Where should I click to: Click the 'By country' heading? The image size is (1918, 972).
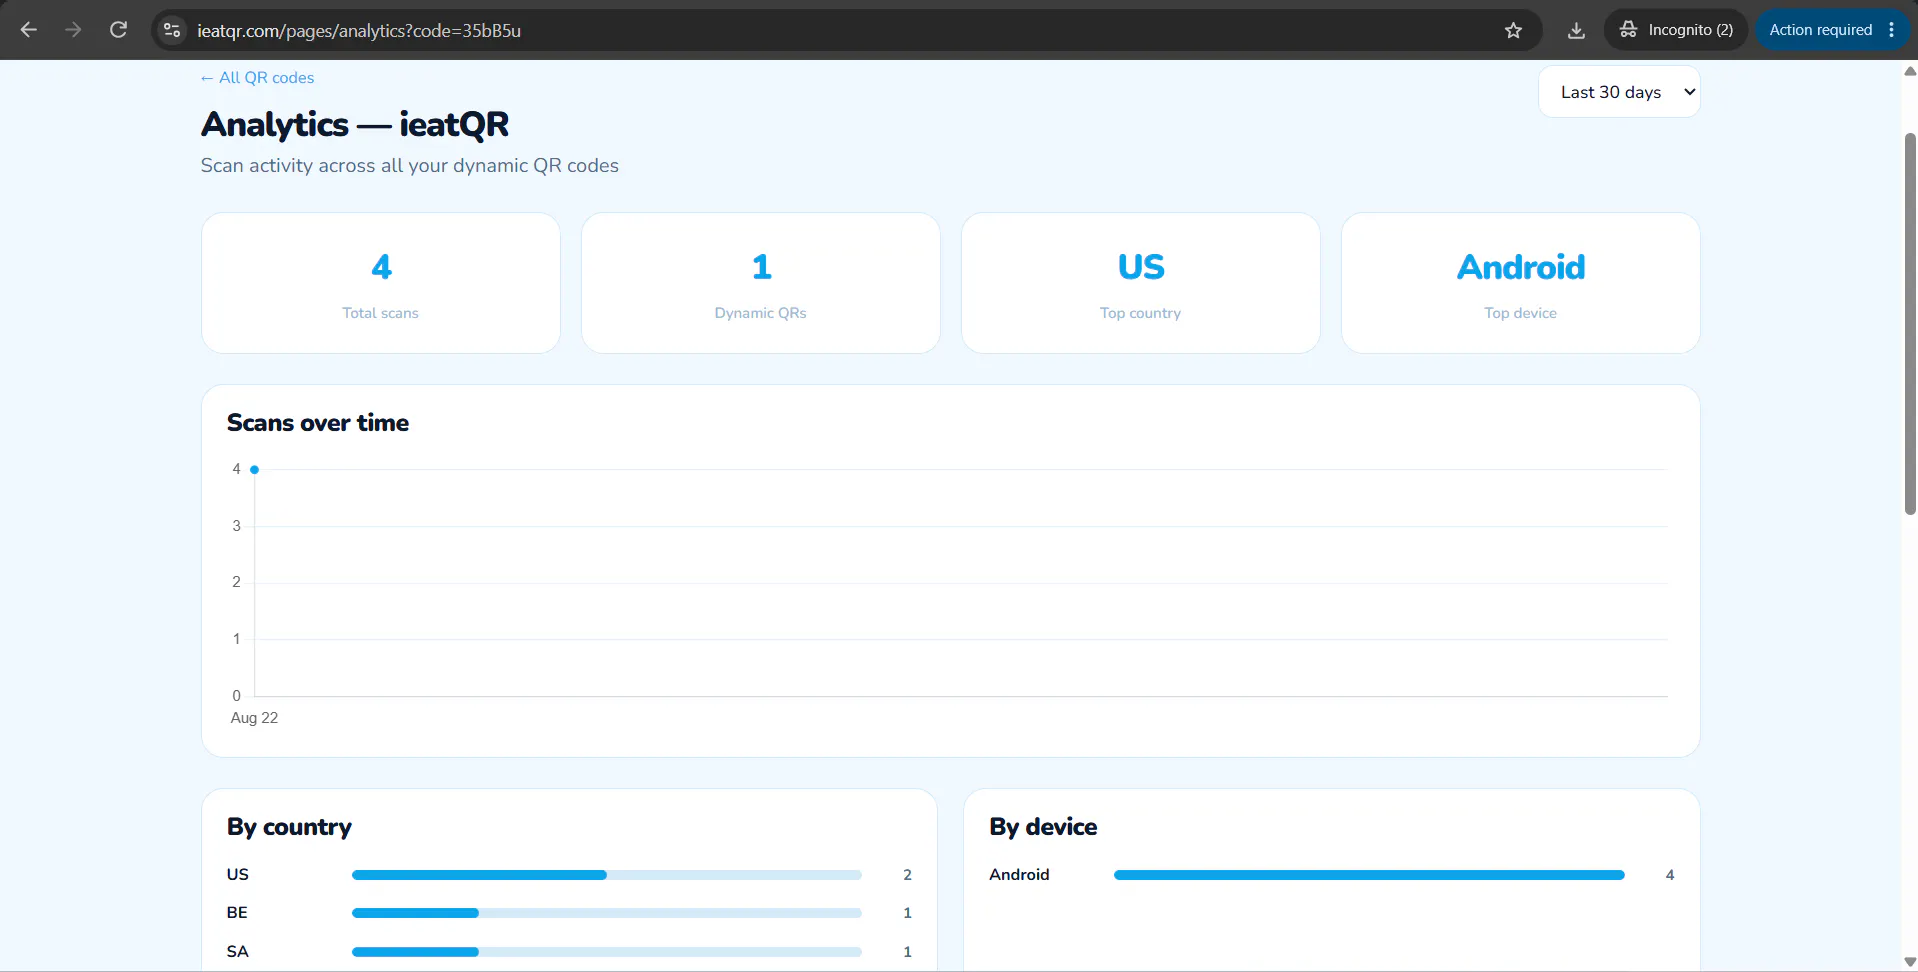tap(289, 827)
